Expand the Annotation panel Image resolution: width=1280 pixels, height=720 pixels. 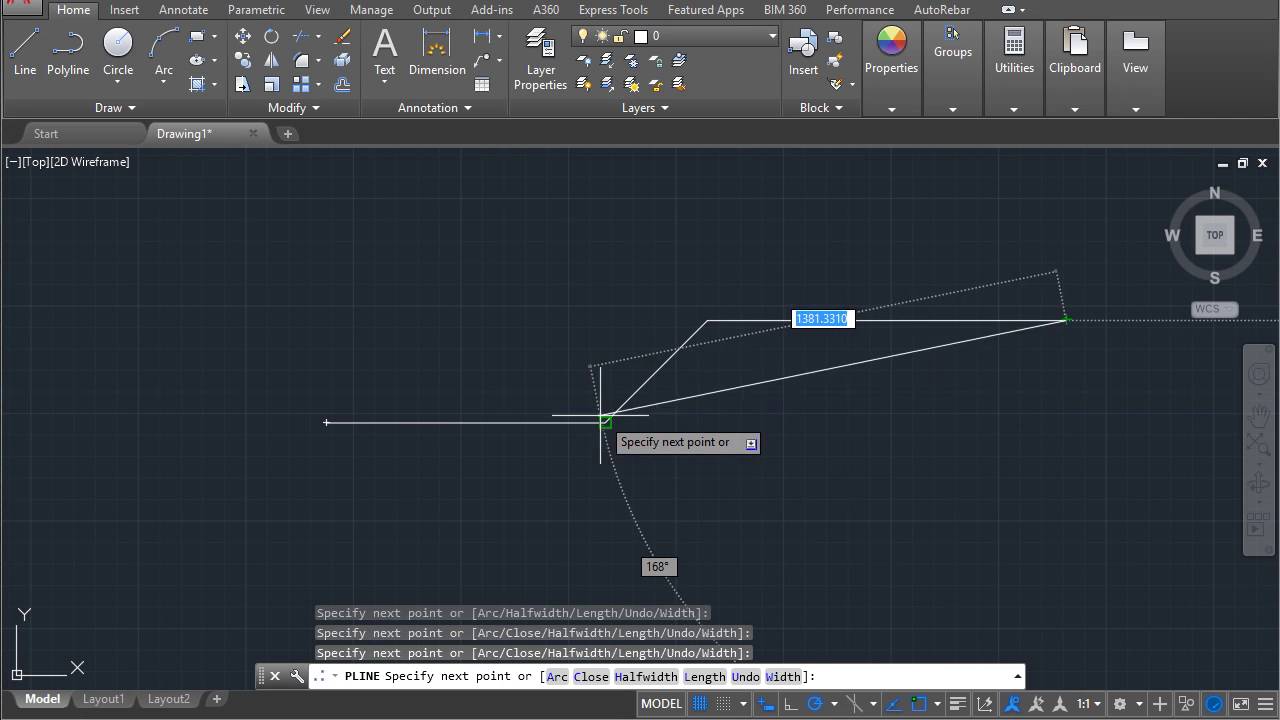435,108
